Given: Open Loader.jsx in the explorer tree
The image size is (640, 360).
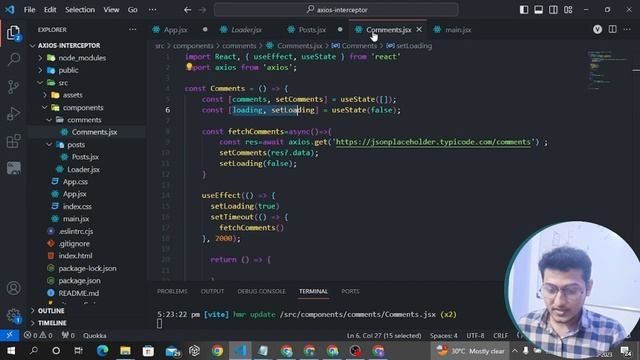Looking at the screenshot, I should (x=83, y=169).
